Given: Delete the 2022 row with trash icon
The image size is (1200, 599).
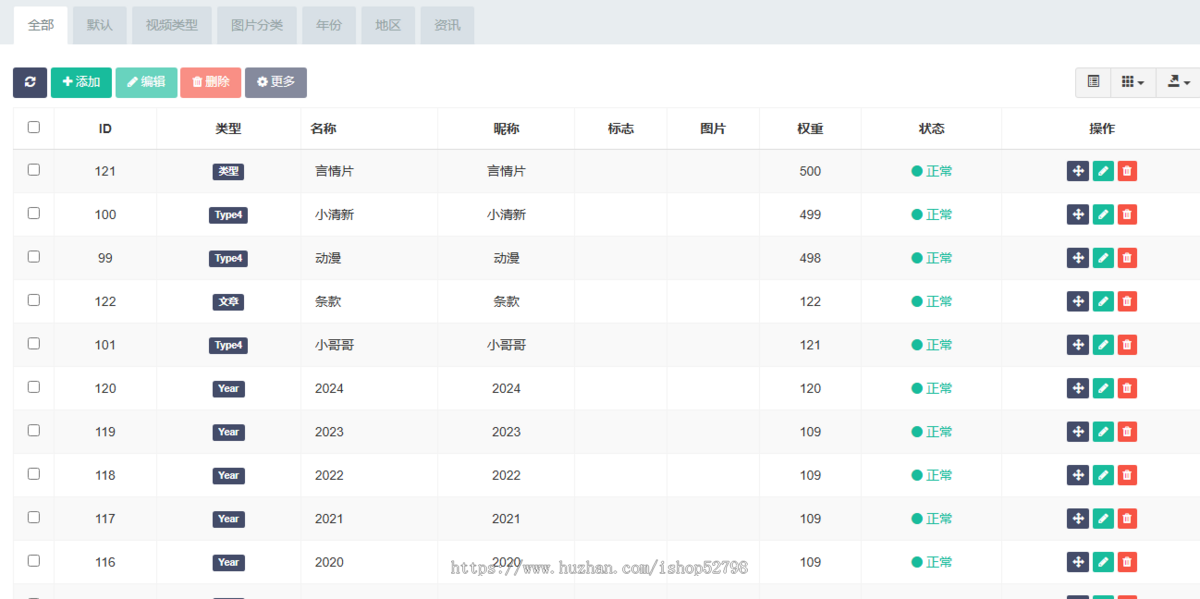Looking at the screenshot, I should click(1127, 475).
